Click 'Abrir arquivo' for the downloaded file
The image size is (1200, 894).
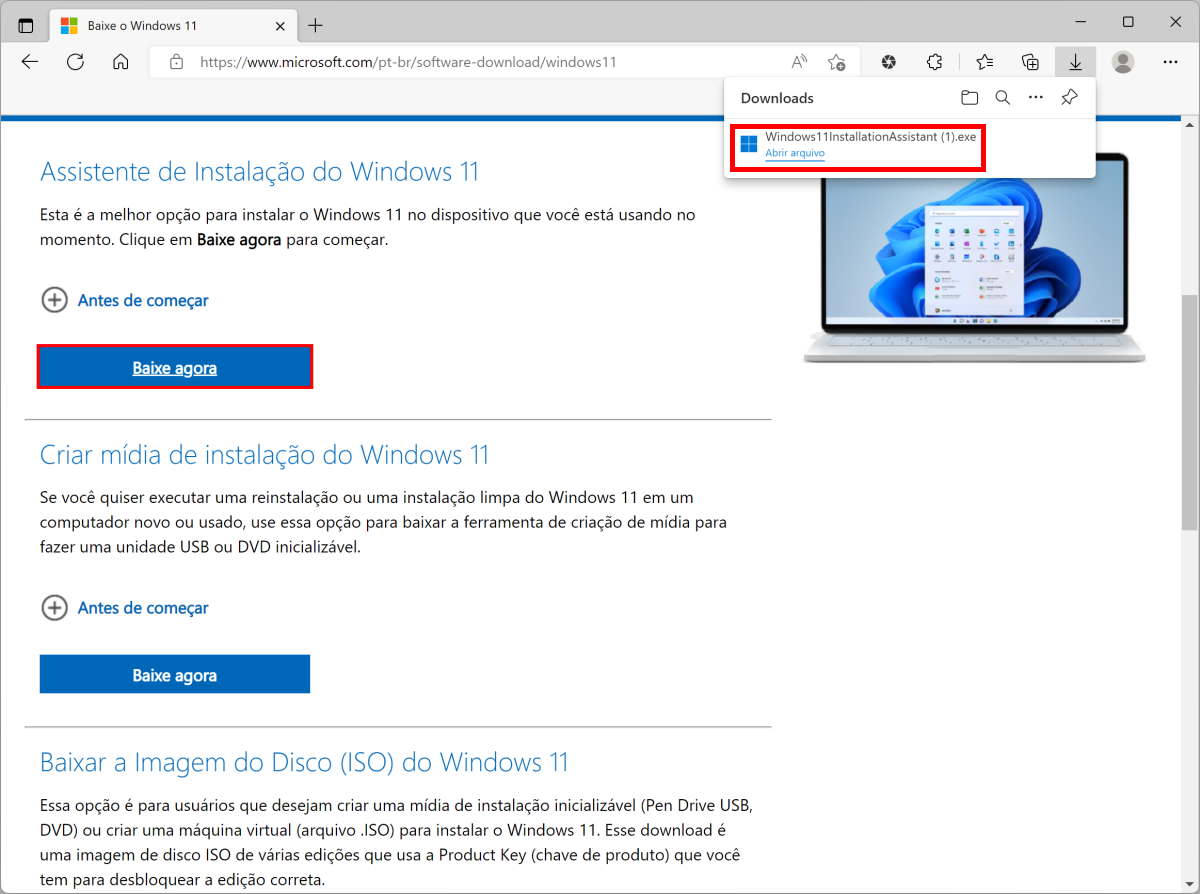(x=795, y=153)
